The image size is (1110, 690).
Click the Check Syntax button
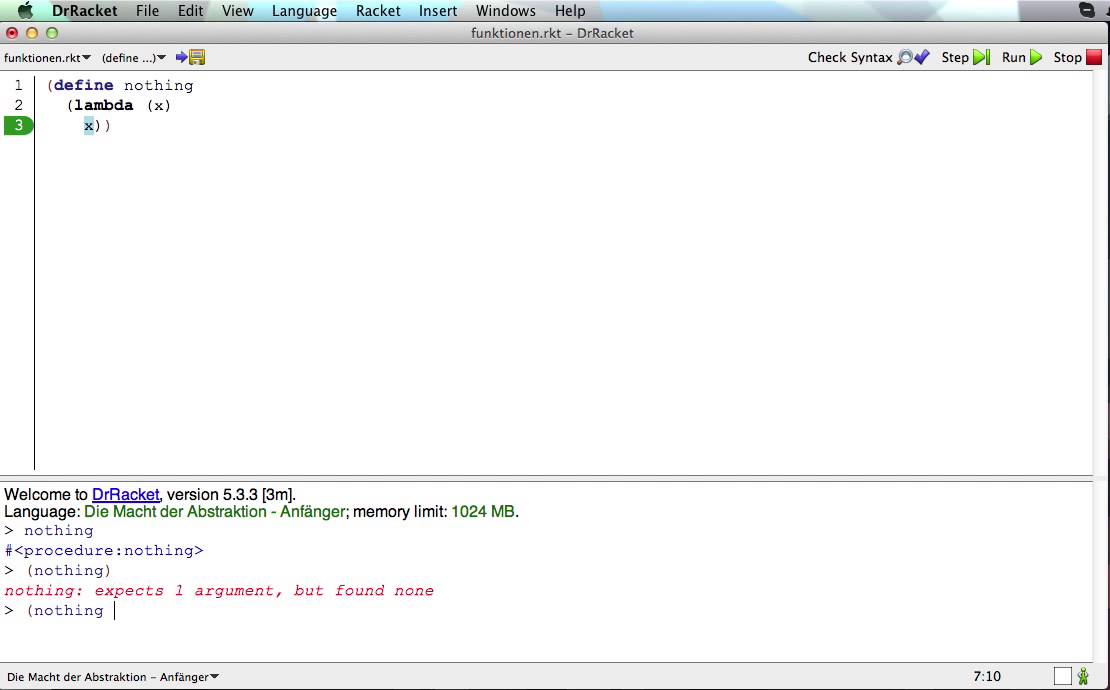pos(869,57)
